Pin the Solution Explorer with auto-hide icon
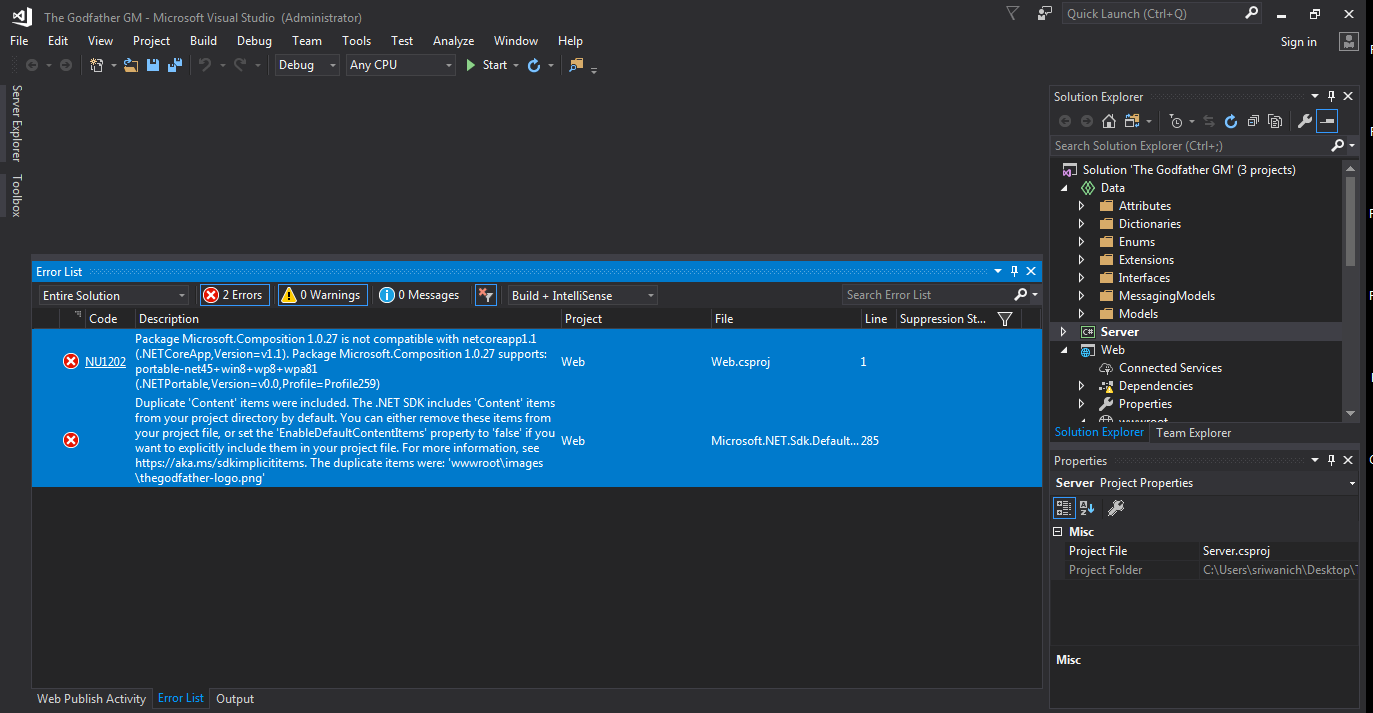 (1331, 96)
